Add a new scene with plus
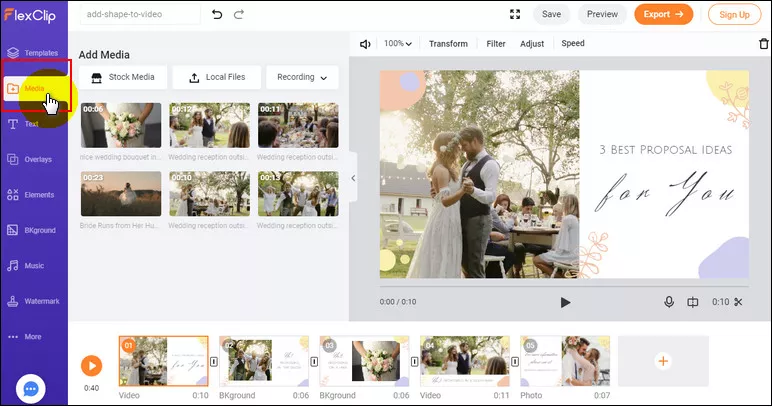Screen dimensions: 773x407 [663, 361]
